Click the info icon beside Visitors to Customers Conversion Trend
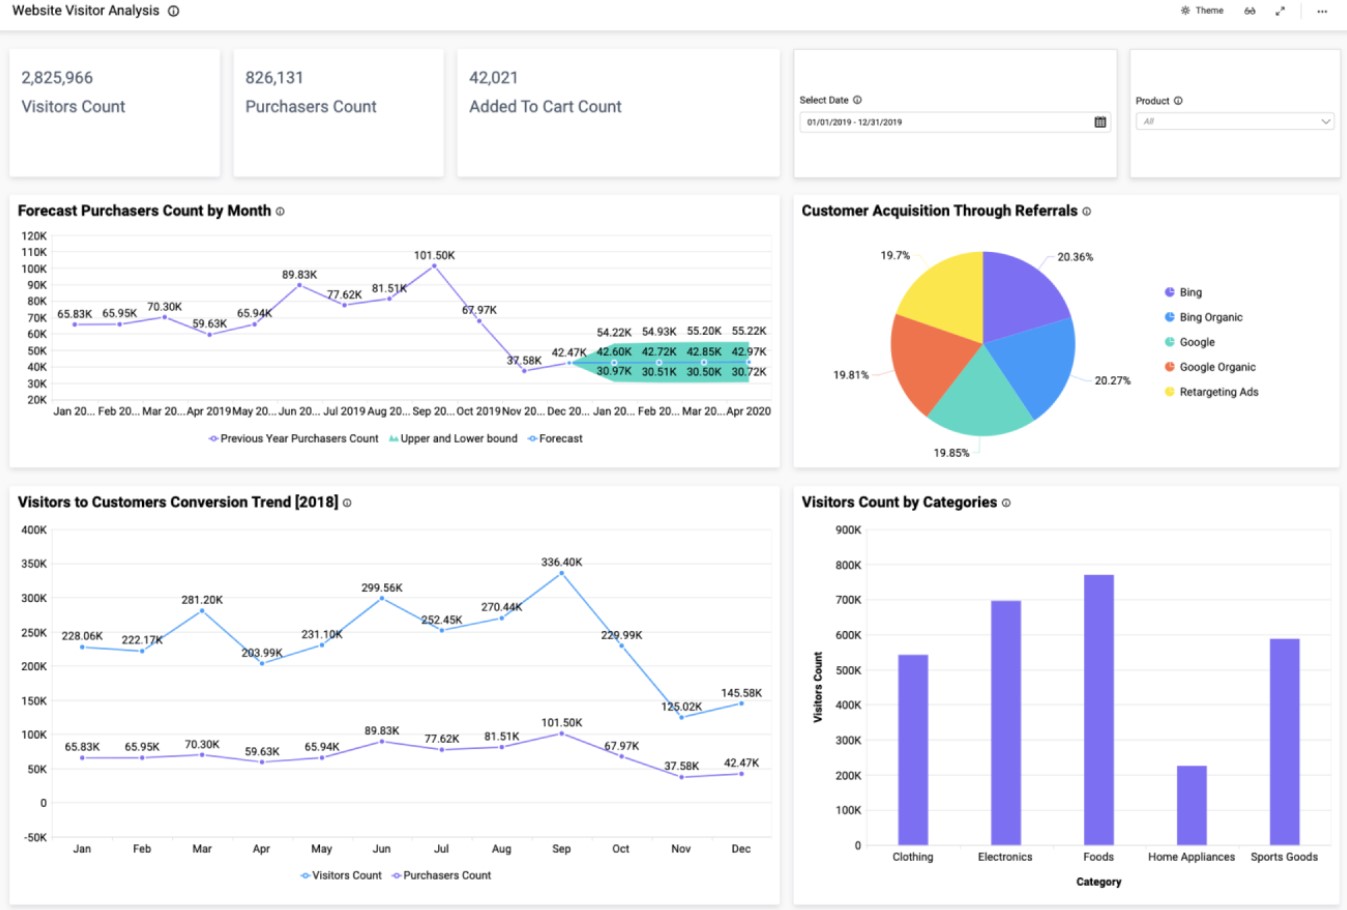 click(x=347, y=503)
